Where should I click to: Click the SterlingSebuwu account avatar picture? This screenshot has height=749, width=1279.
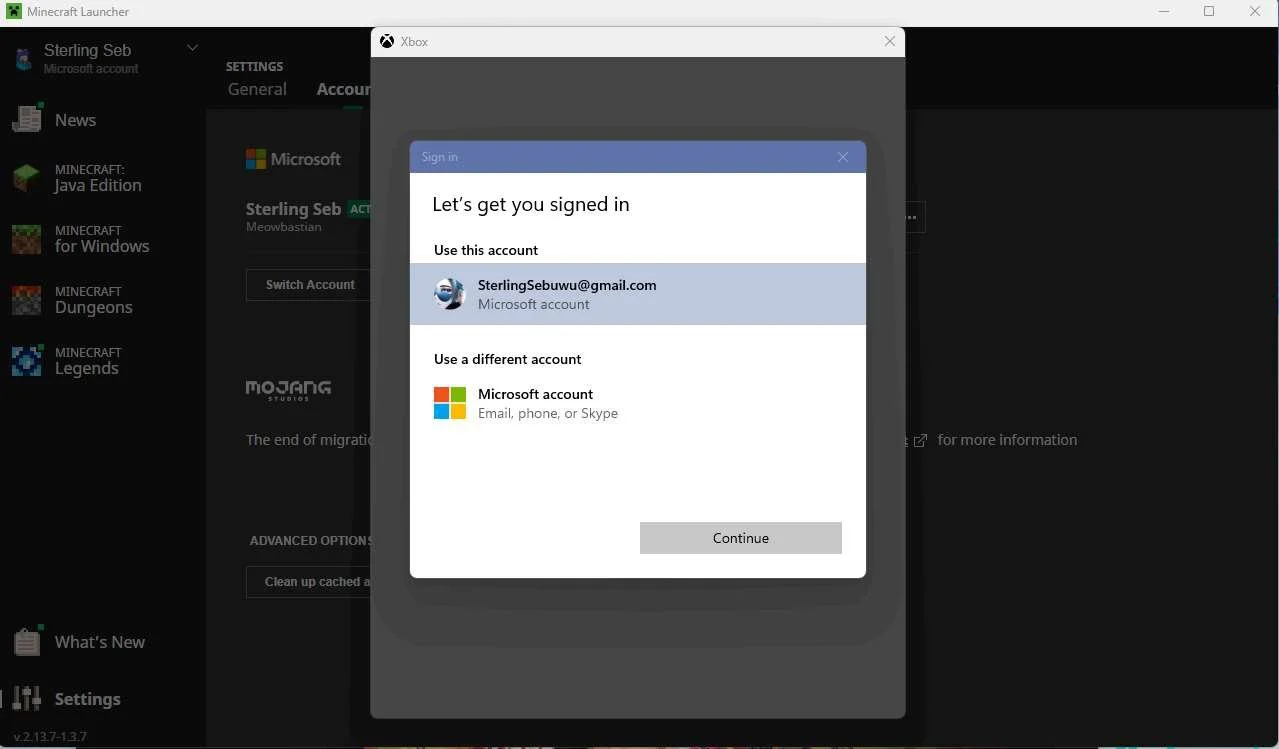(450, 294)
